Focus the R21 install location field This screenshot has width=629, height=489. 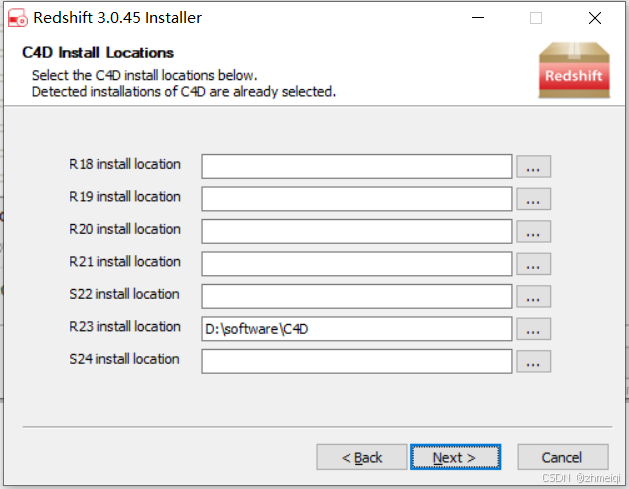[x=357, y=264]
